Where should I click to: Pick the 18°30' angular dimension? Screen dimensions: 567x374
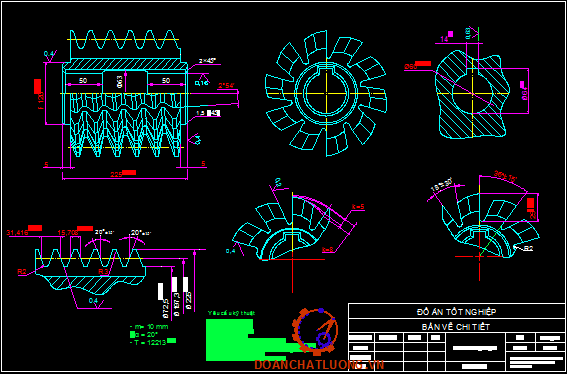442,188
